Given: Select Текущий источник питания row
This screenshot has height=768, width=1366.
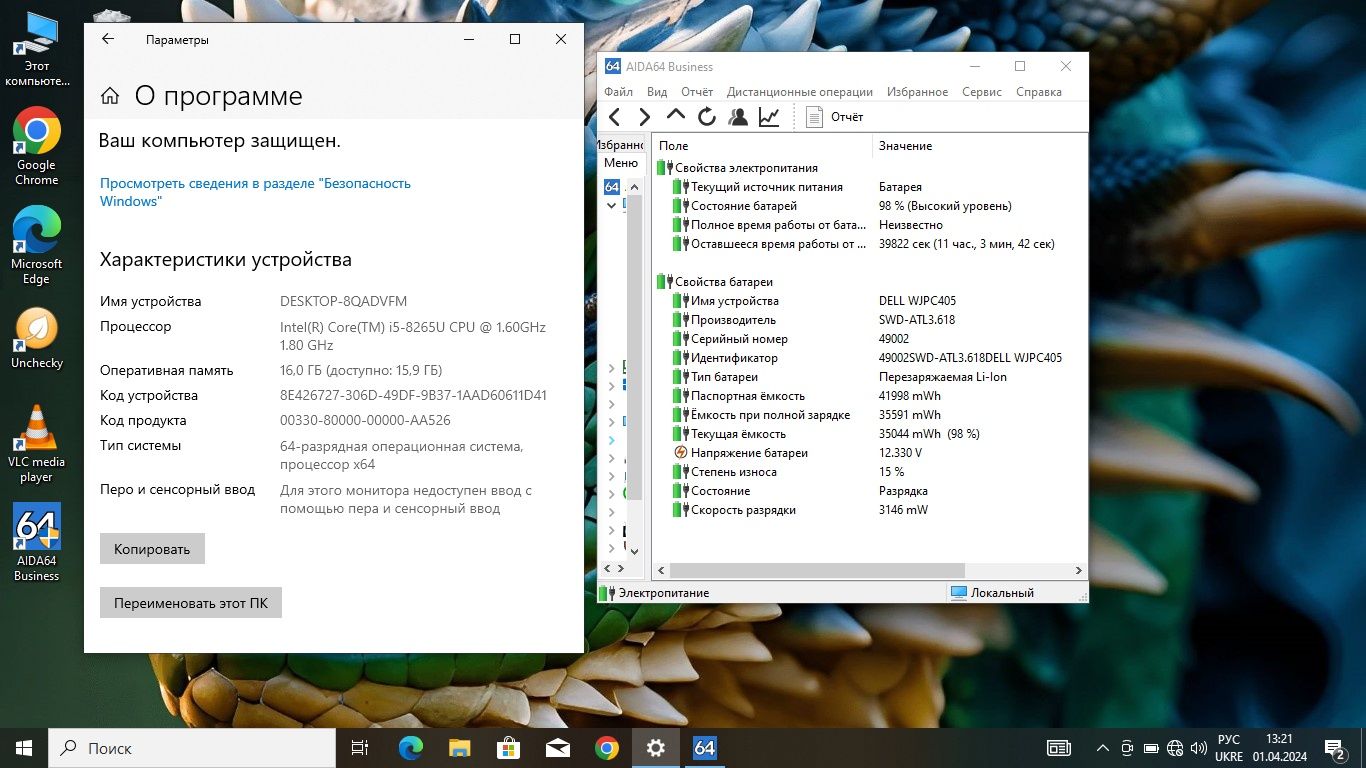Looking at the screenshot, I should click(x=869, y=187).
